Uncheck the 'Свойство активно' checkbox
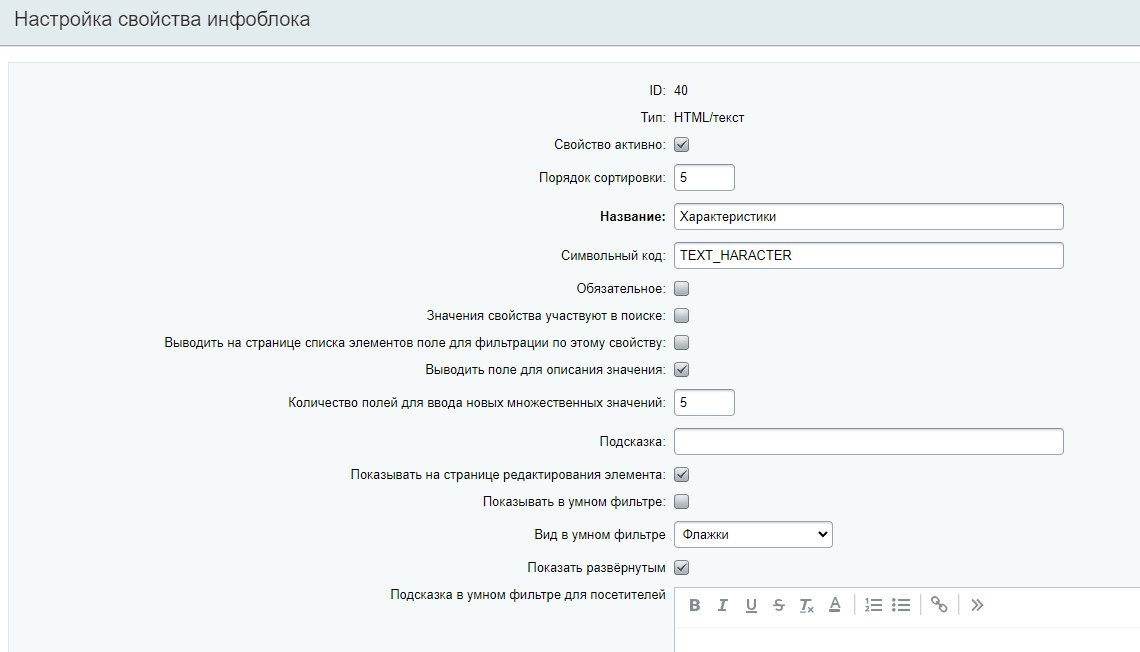Screen dimensions: 1140x652 click(x=682, y=145)
